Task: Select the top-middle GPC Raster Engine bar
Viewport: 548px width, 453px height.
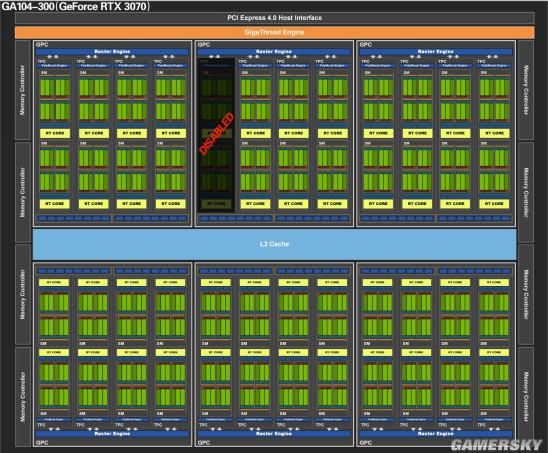Action: [x=274, y=52]
